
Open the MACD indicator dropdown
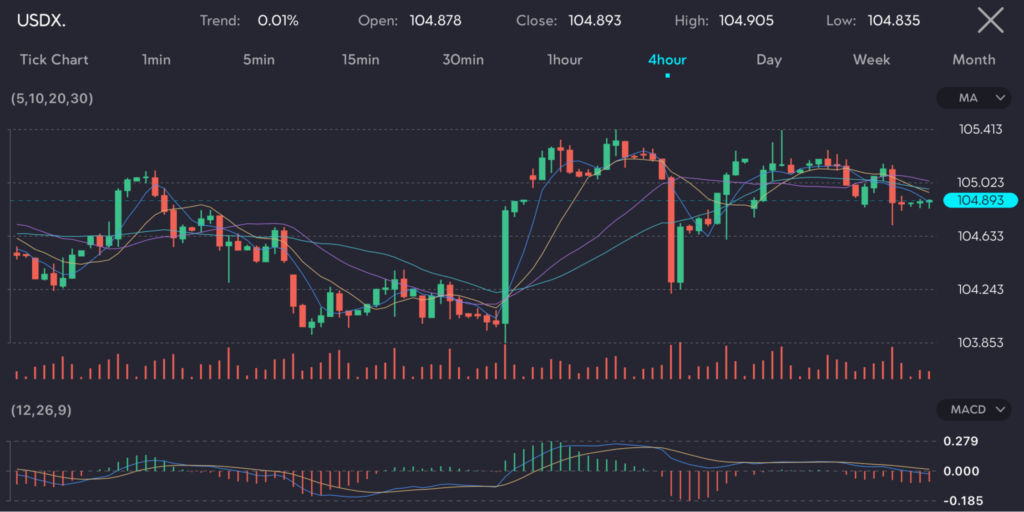[x=974, y=409]
